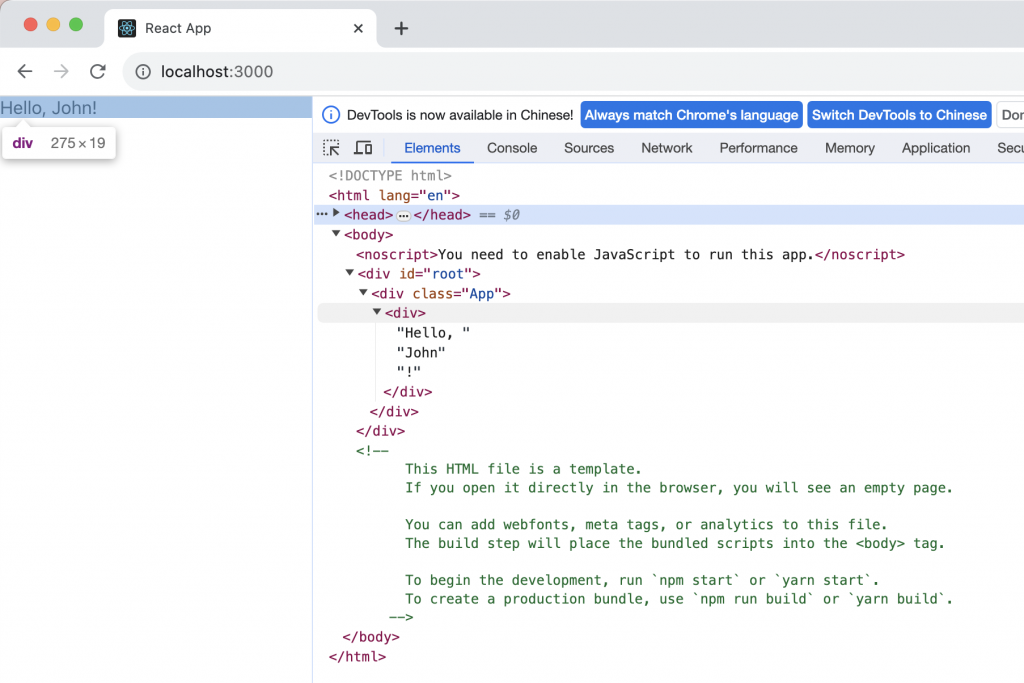Collapse the div class App node
This screenshot has height=683, width=1024.
[363, 292]
